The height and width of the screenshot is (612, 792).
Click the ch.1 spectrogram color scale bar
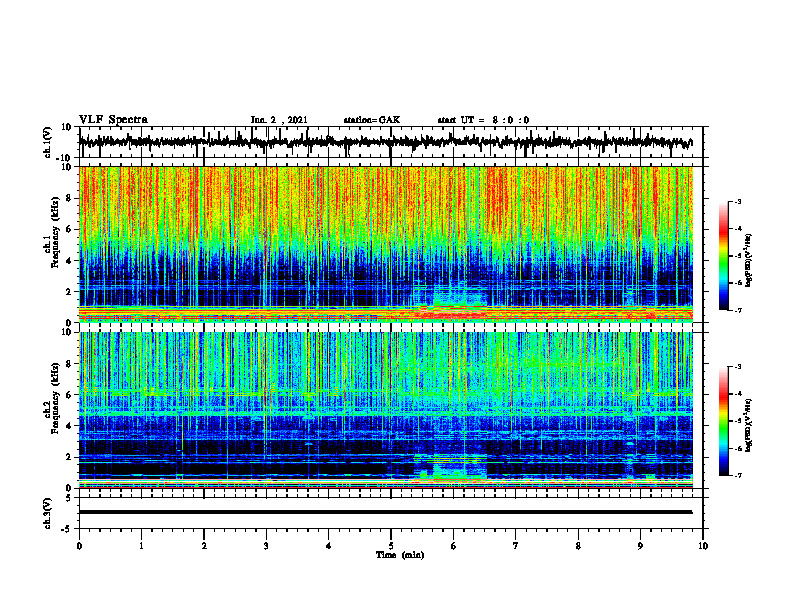tap(723, 256)
